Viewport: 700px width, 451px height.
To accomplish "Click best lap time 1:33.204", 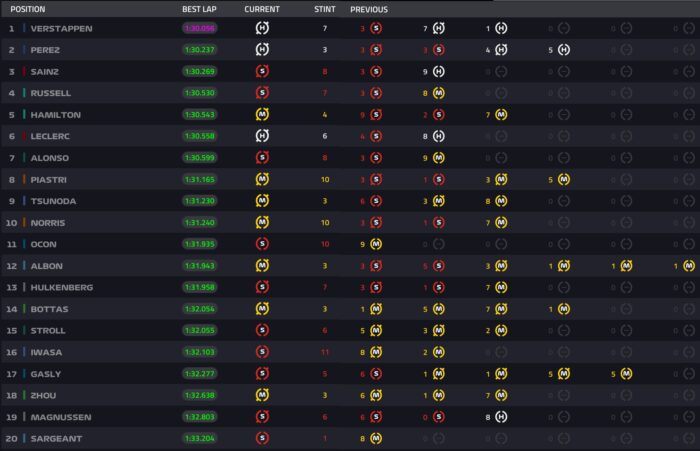I will (x=200, y=438).
